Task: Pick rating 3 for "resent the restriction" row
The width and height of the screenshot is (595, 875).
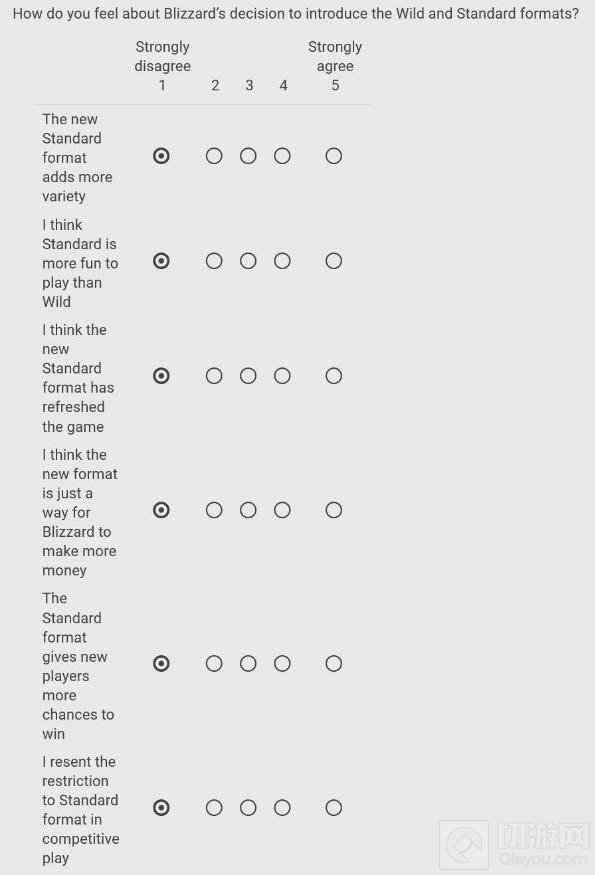Action: [248, 808]
